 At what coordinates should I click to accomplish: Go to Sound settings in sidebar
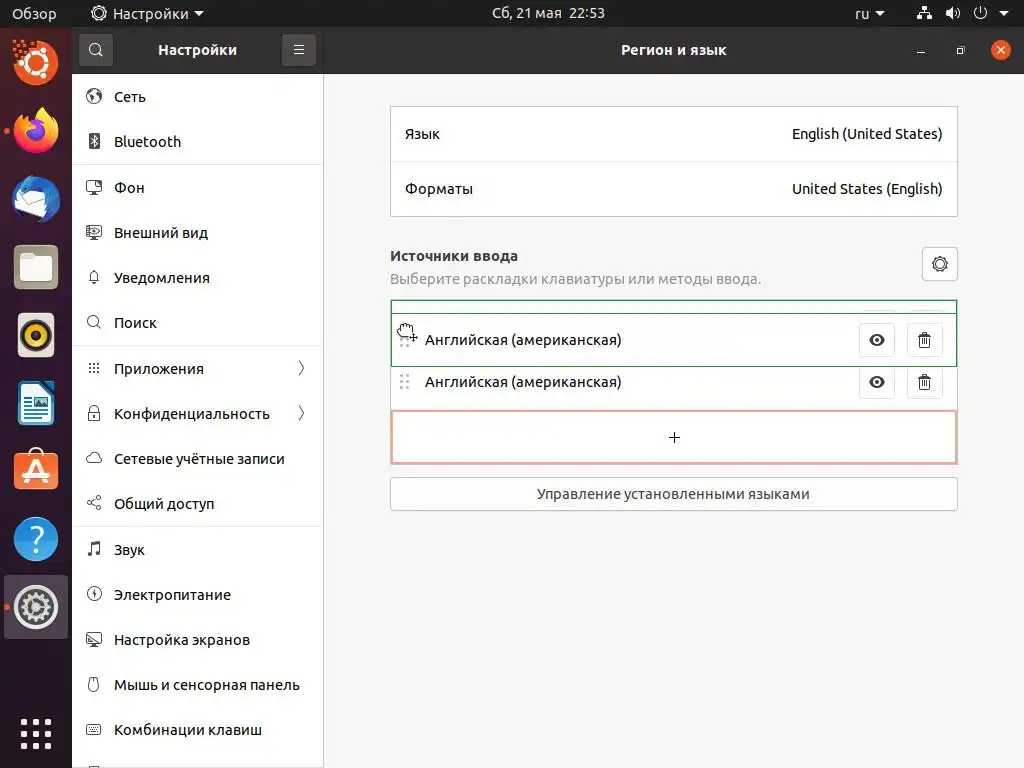pyautogui.click(x=129, y=549)
